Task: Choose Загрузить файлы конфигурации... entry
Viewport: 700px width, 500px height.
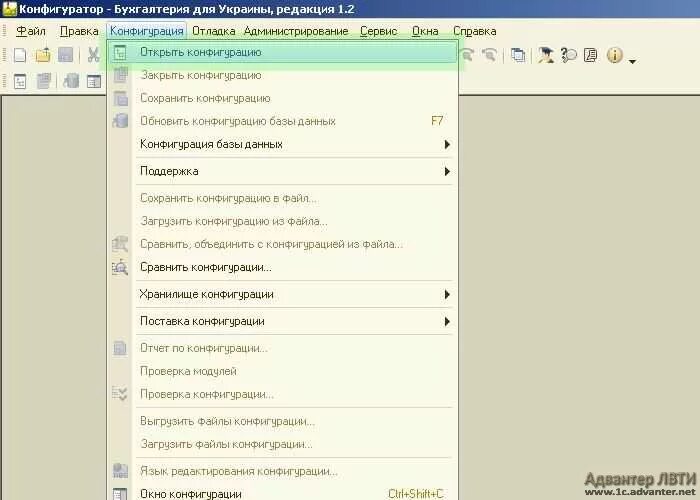Action: [283, 444]
